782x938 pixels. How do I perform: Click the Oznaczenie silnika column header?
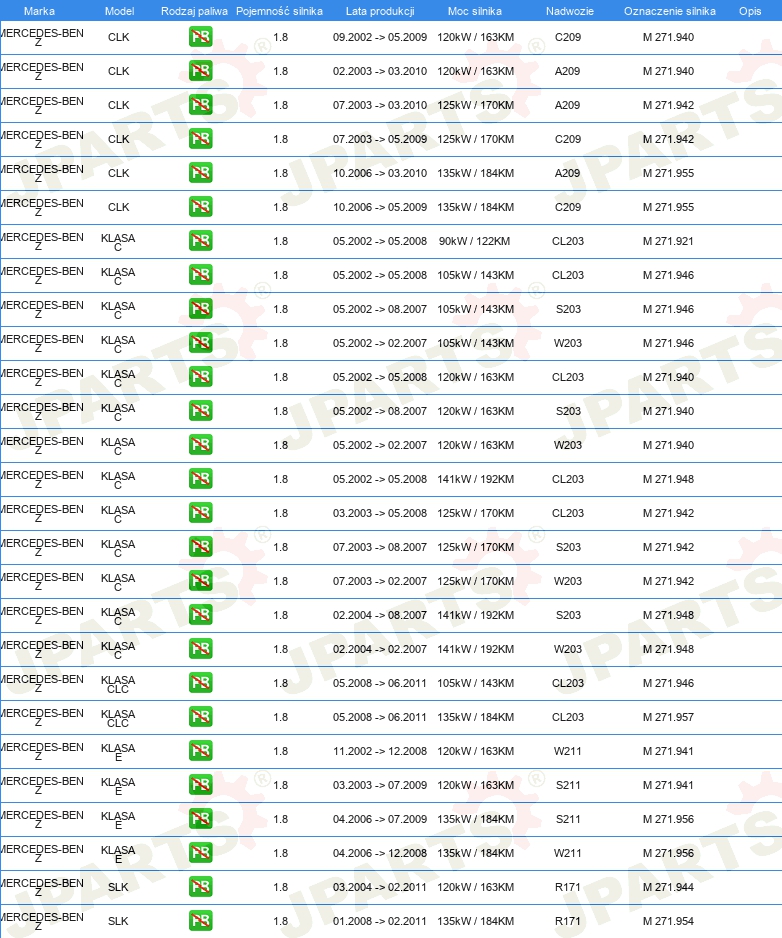[670, 11]
